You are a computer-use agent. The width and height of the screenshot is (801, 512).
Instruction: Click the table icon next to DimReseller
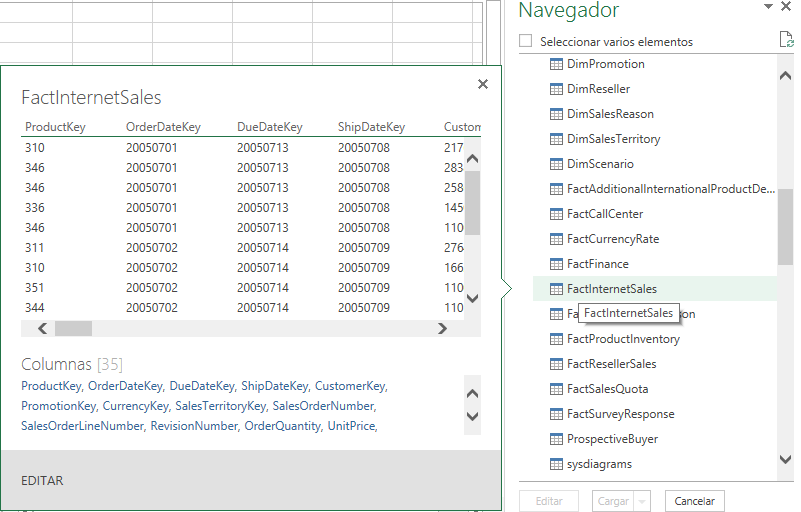557,89
